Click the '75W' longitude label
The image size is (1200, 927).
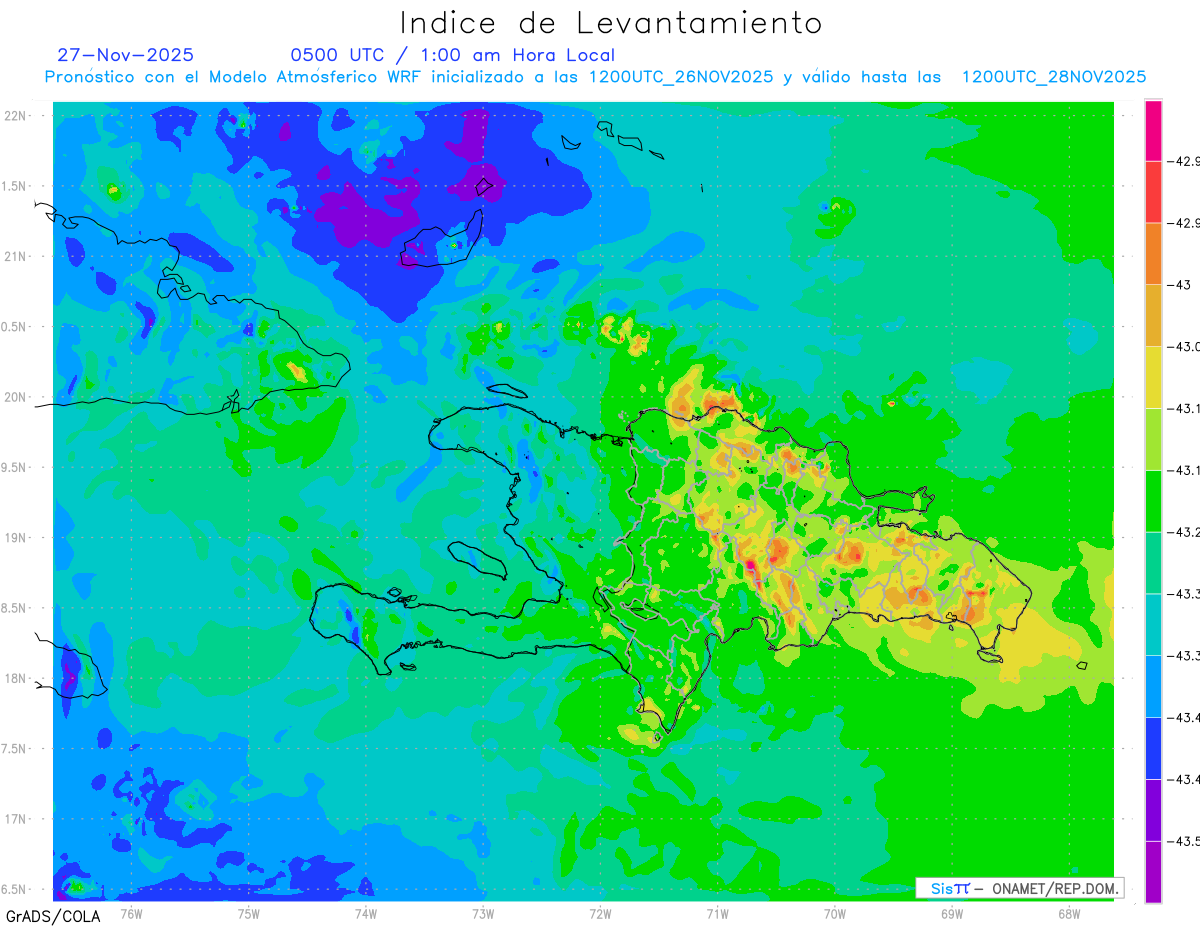click(248, 913)
